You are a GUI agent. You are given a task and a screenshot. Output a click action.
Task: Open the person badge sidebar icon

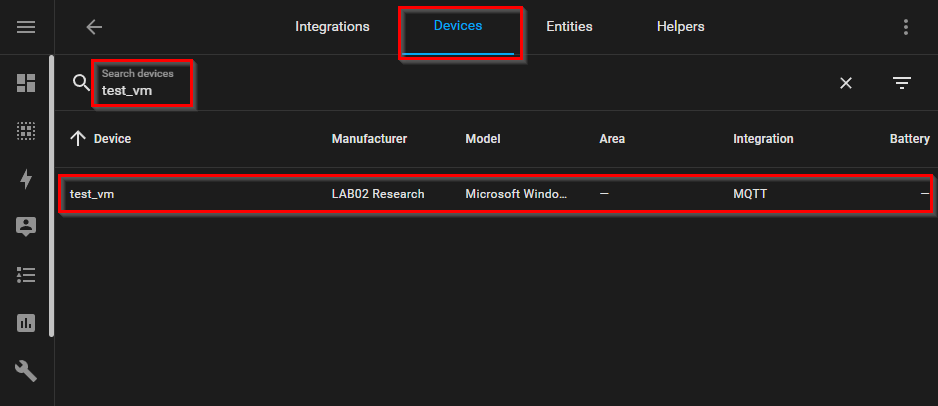[26, 227]
